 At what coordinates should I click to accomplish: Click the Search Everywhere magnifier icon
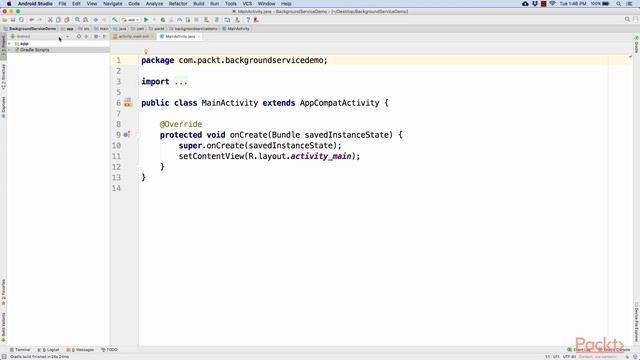(x=627, y=19)
